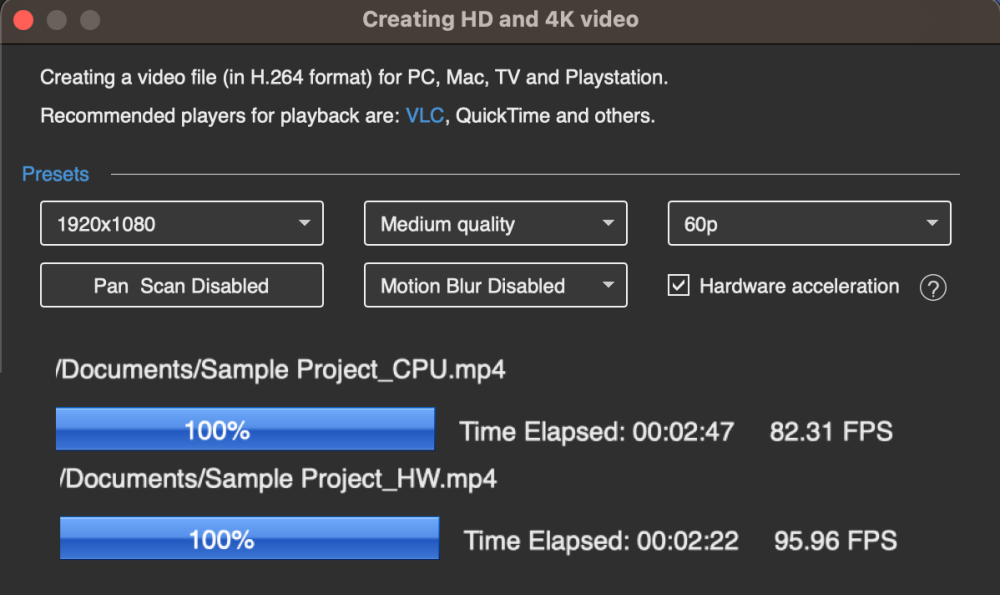
Task: Click the 60p dropdown arrow
Action: pyautogui.click(x=932, y=224)
